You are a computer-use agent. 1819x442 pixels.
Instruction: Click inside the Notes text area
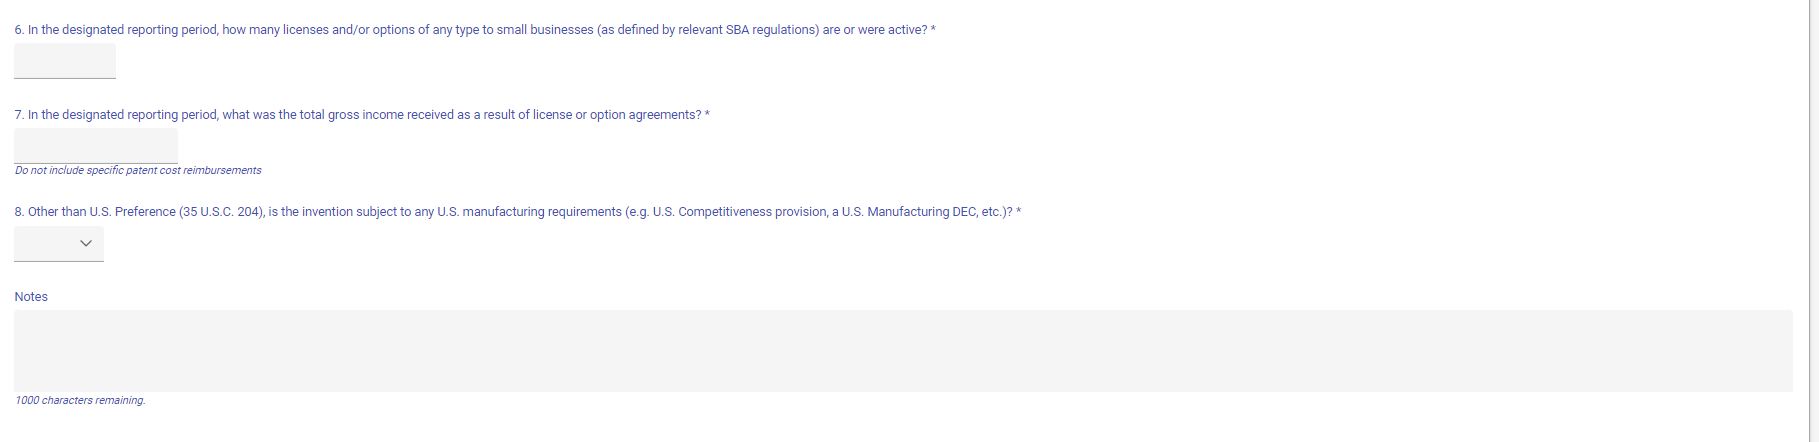(x=902, y=351)
